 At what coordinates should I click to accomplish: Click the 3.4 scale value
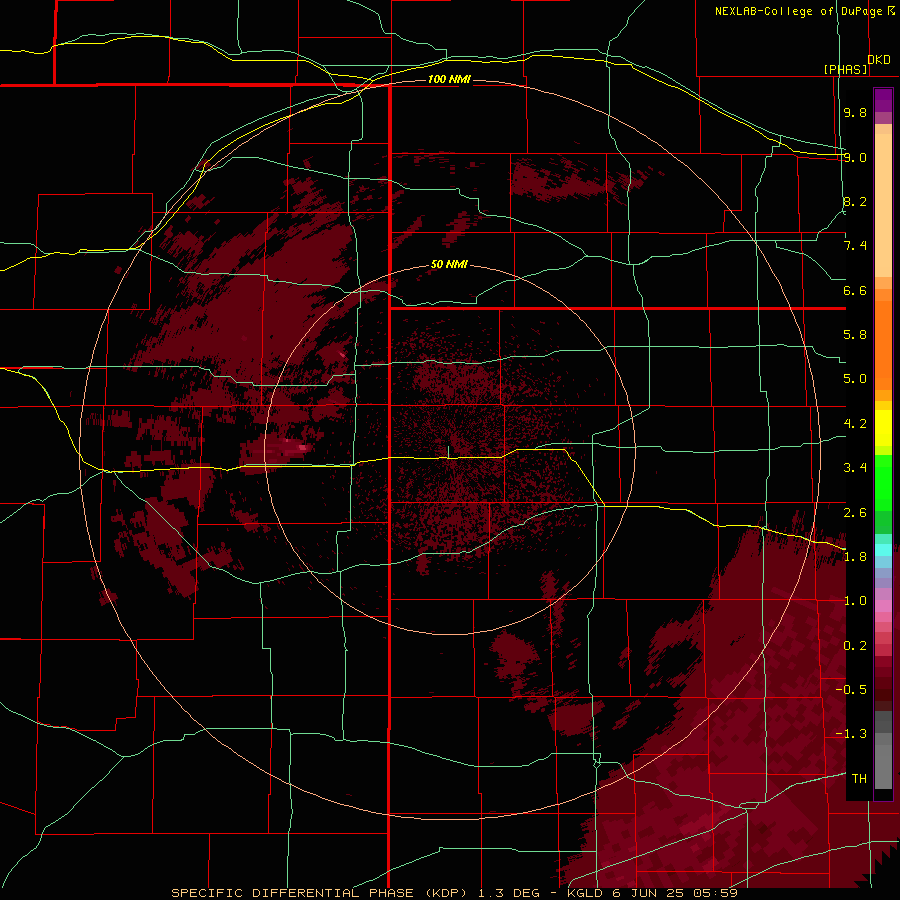(855, 468)
